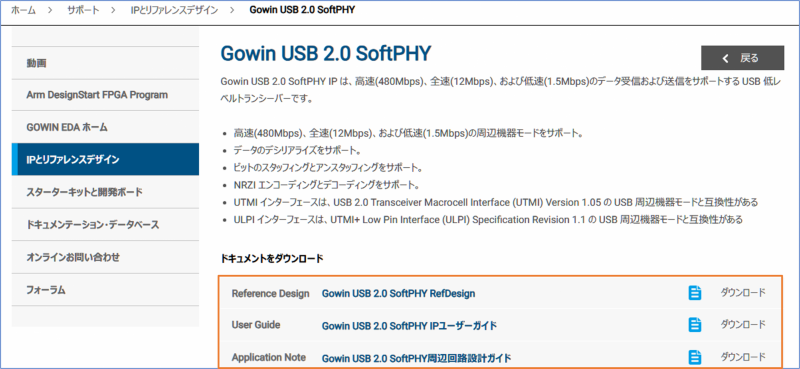Image resolution: width=800 pixels, height=369 pixels.
Task: Select GOWIN EDA ホーム in sidebar
Action: pos(106,127)
